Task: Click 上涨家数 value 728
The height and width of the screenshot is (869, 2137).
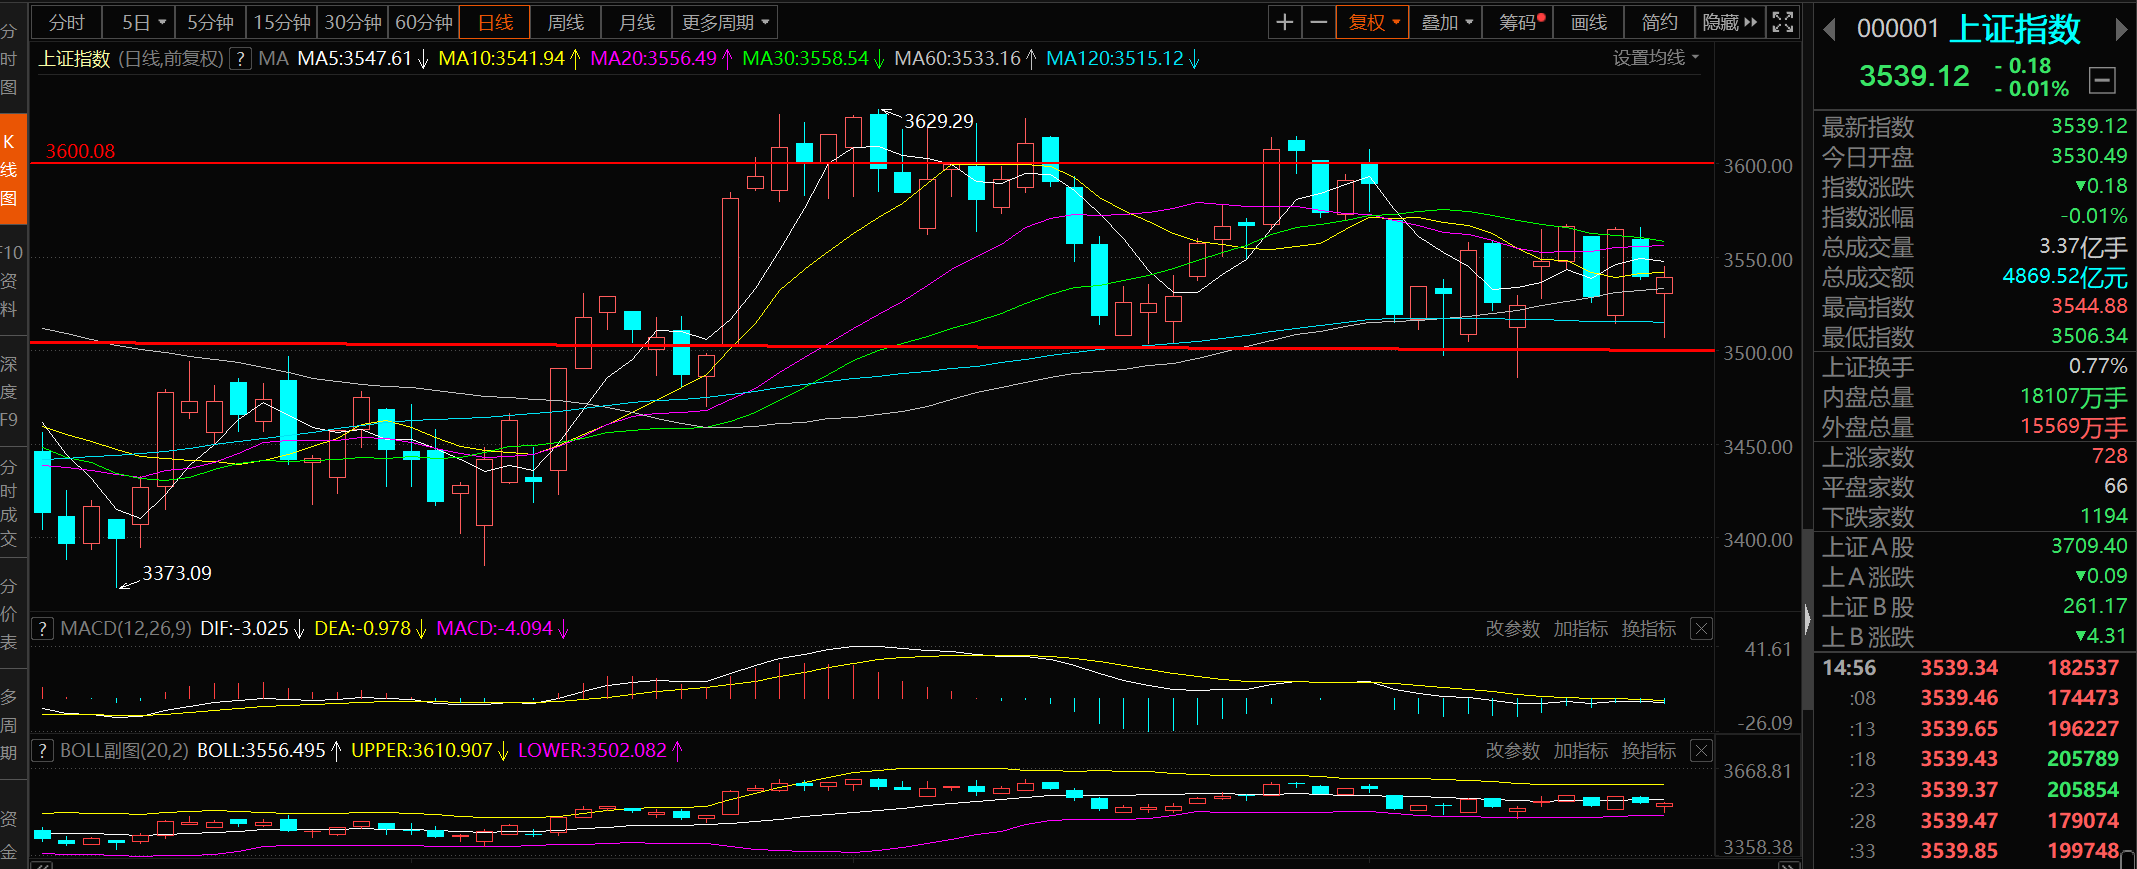Action: (2109, 456)
